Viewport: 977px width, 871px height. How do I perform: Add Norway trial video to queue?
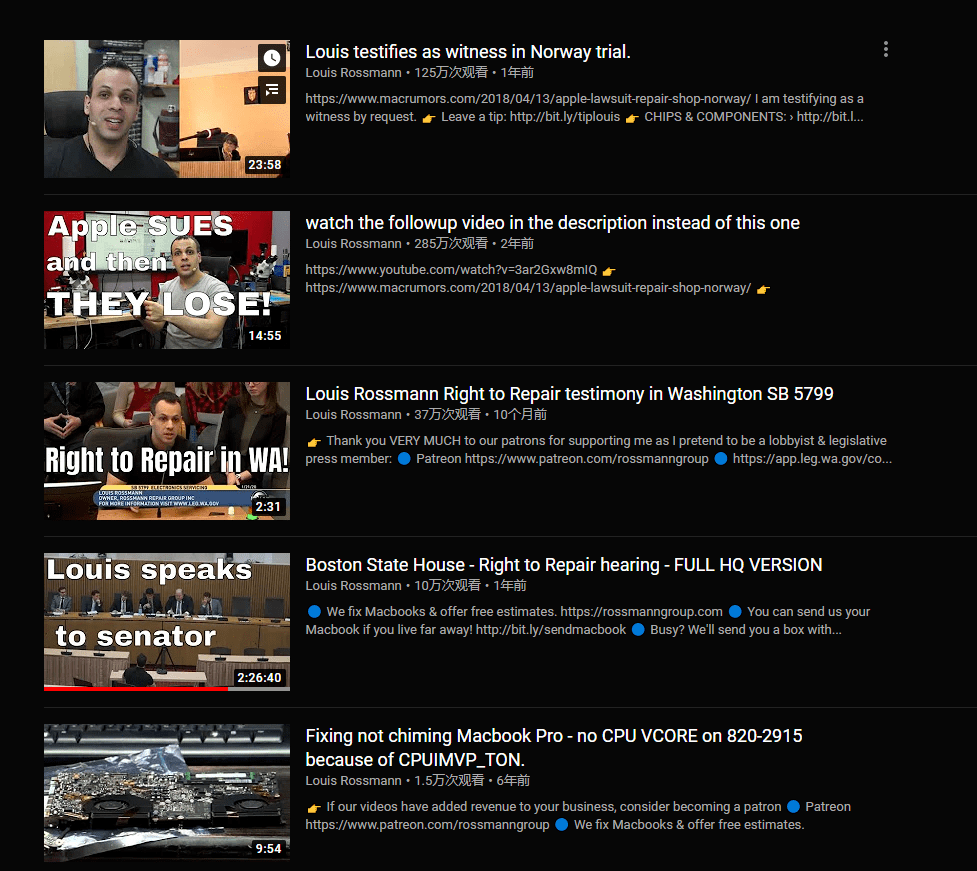[272, 90]
